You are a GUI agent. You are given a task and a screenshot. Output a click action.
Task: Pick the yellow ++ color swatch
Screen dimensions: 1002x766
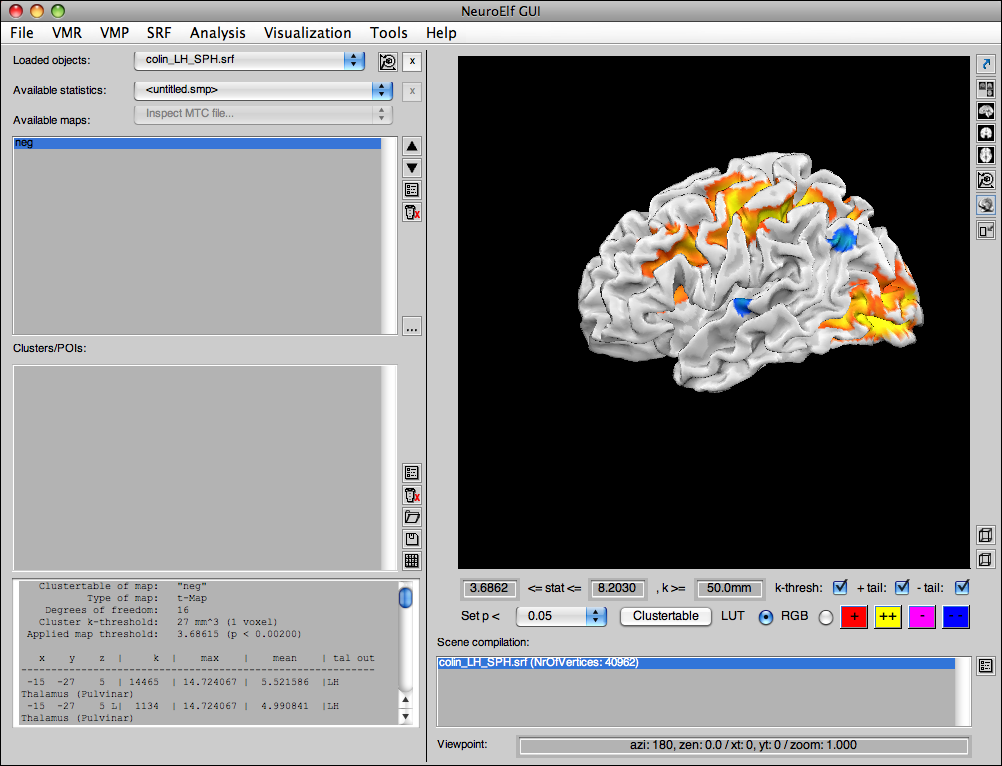click(x=888, y=617)
